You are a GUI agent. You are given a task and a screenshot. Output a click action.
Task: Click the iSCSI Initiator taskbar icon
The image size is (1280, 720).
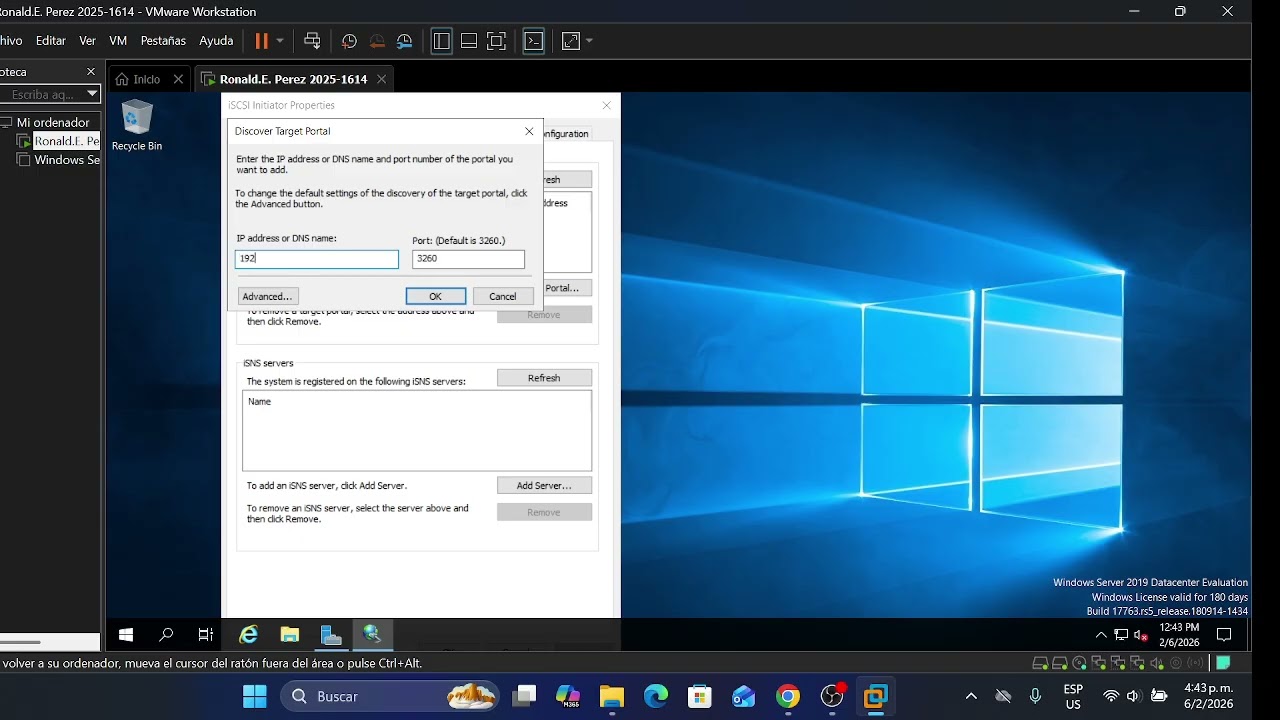pos(372,635)
